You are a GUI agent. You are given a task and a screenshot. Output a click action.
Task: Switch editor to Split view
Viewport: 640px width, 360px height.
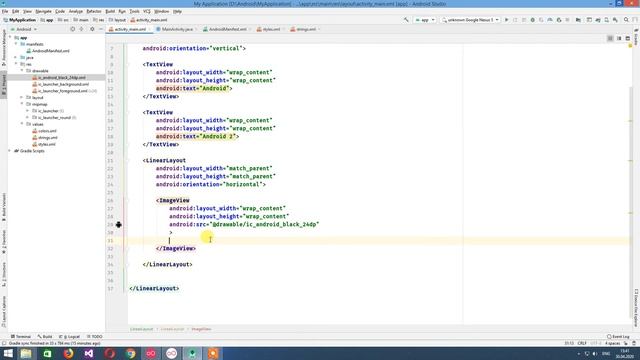[619, 38]
